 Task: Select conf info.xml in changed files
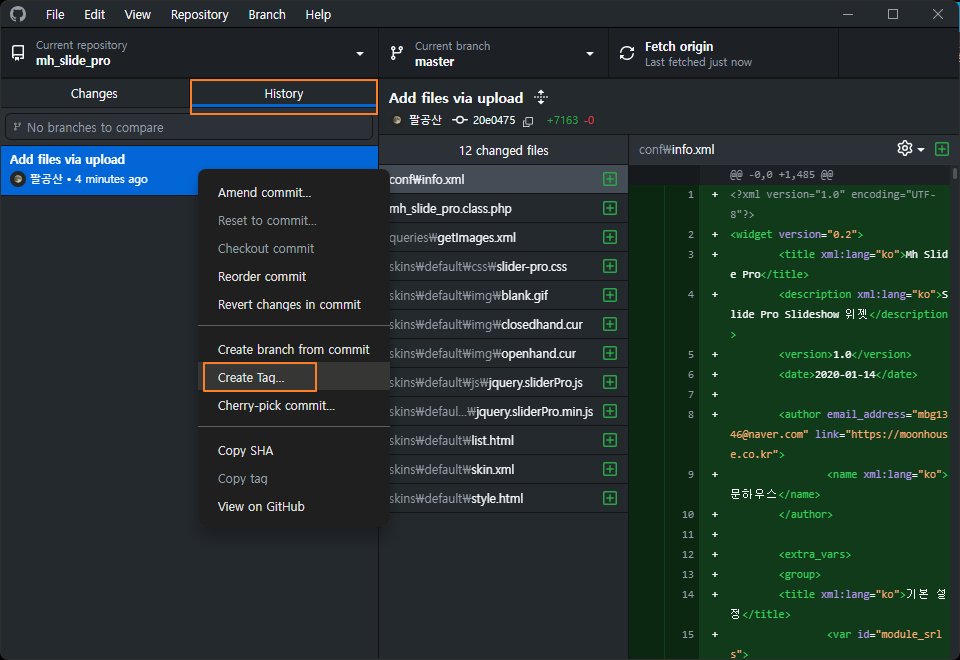tap(503, 179)
